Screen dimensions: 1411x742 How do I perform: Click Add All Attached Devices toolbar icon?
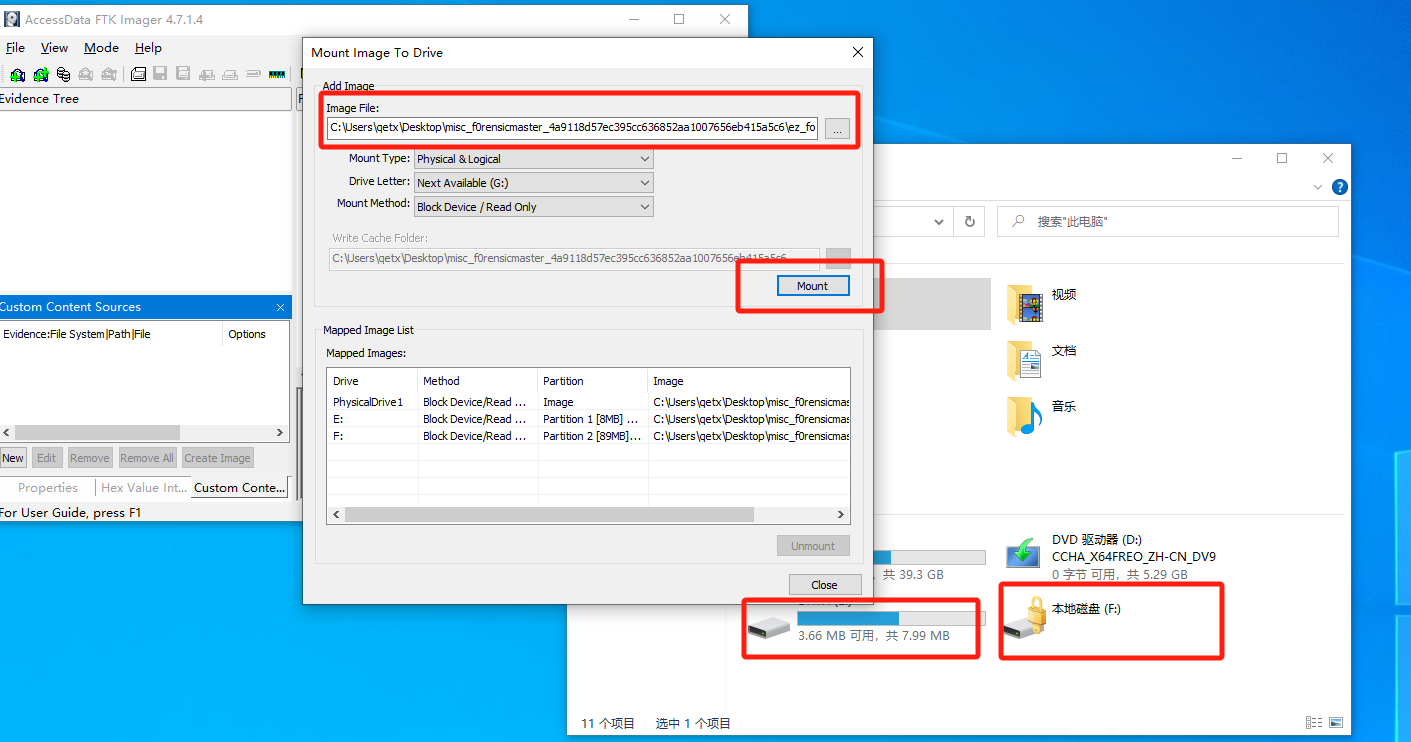tap(41, 74)
